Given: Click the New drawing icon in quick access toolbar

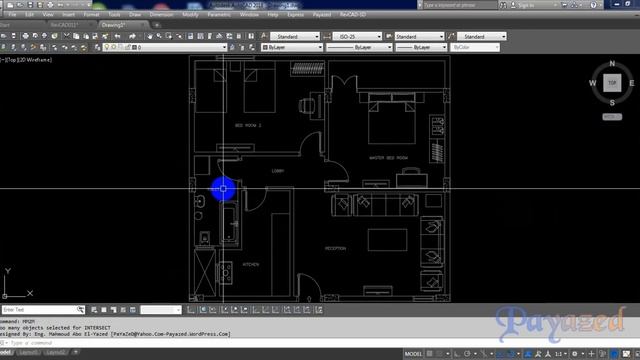Looking at the screenshot, I should point(10,5).
